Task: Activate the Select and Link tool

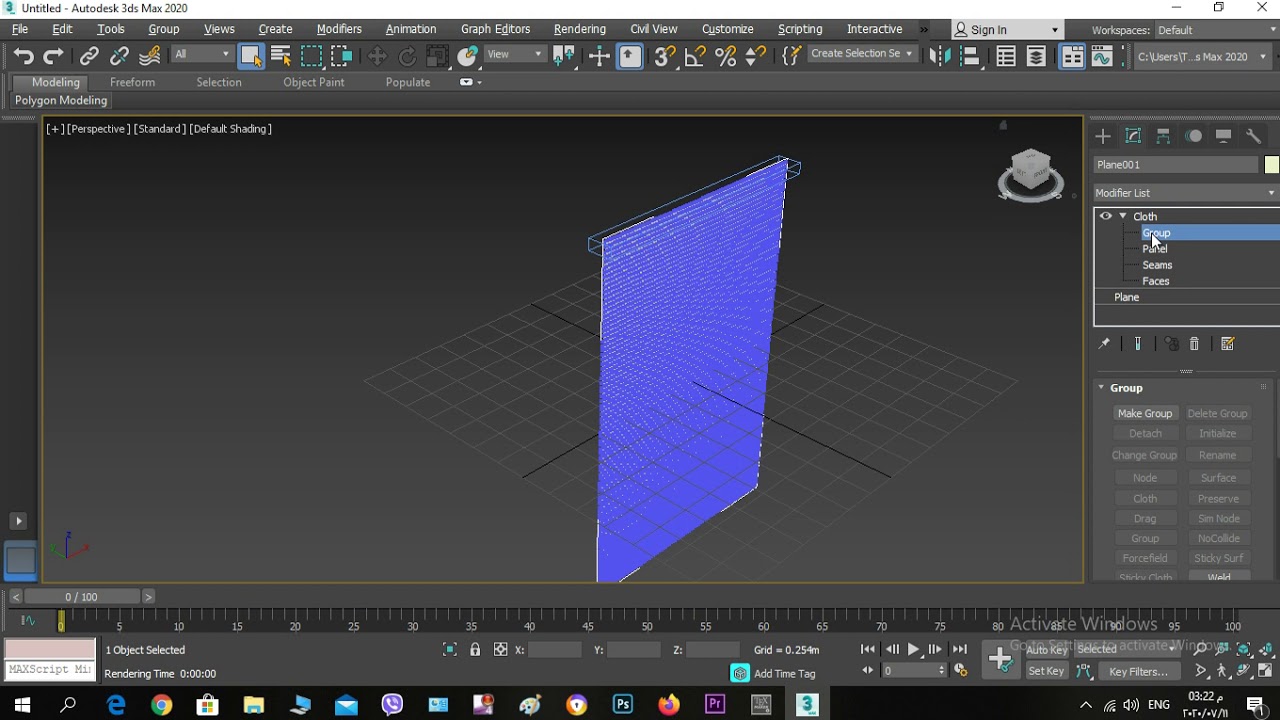Action: pyautogui.click(x=89, y=57)
